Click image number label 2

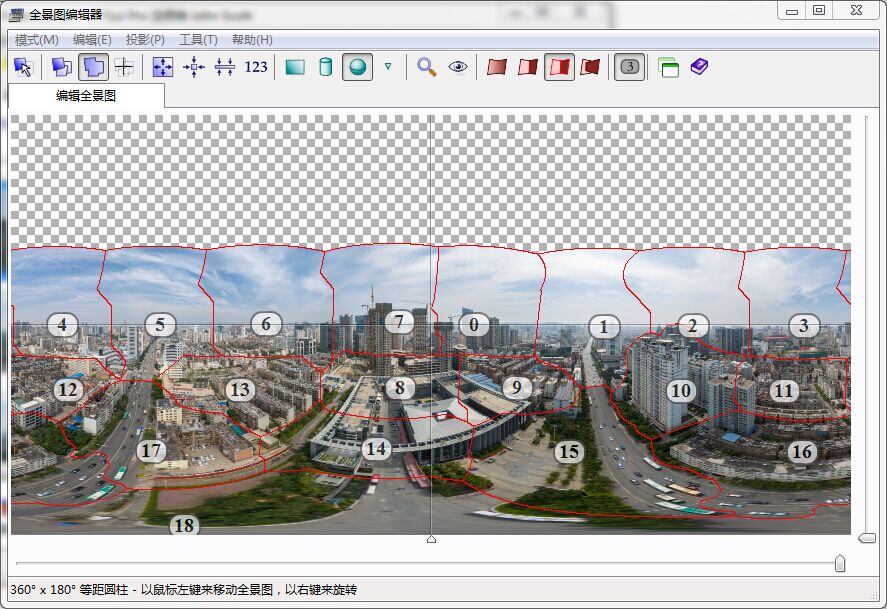(692, 326)
